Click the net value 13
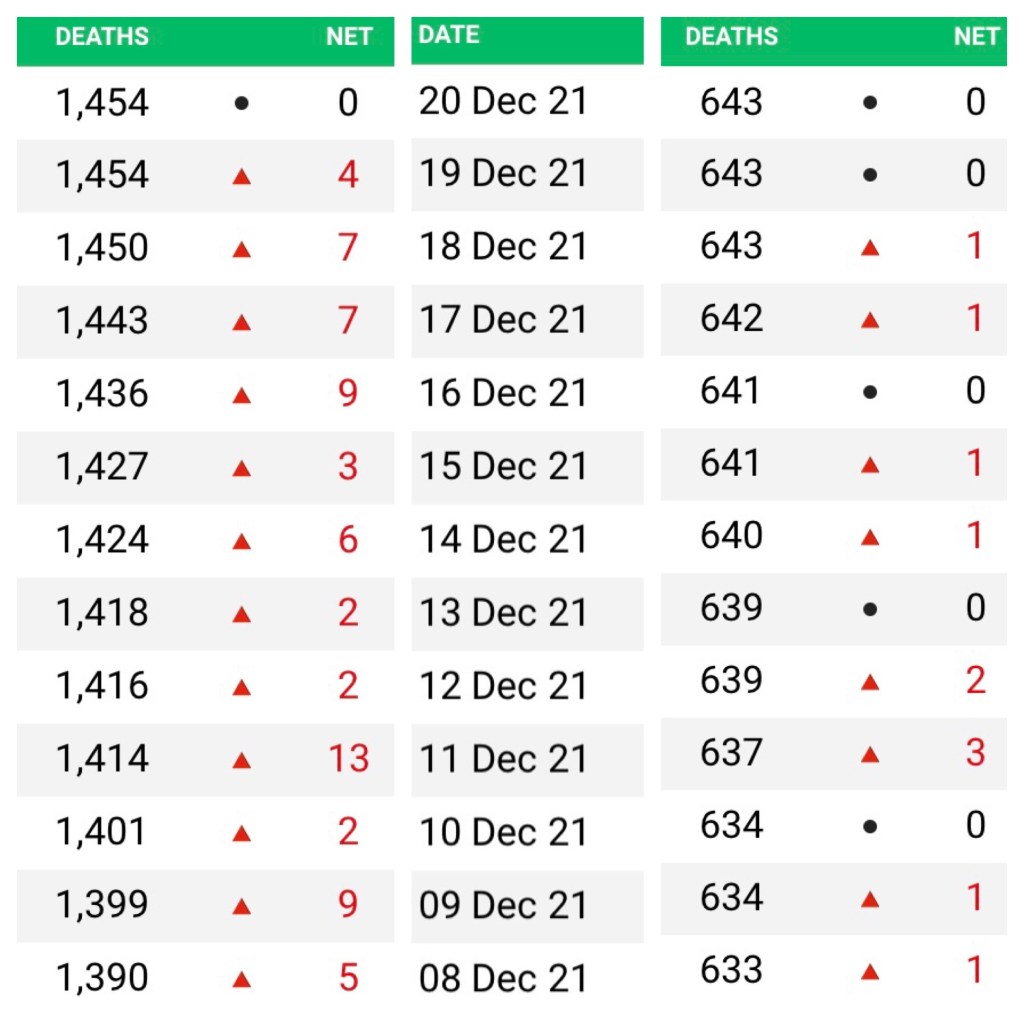 coord(349,759)
